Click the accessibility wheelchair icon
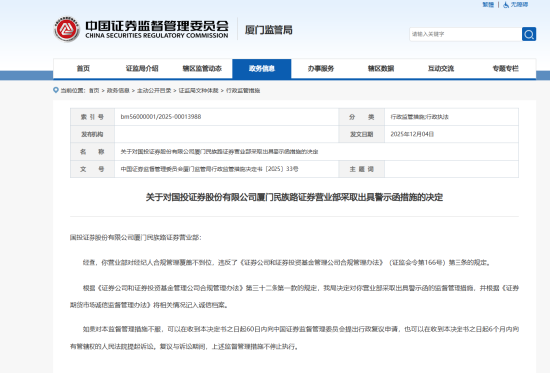This screenshot has height=374, width=550. 506,5
